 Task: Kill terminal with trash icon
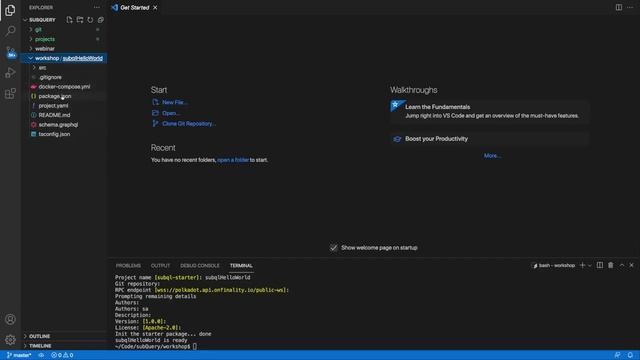click(x=611, y=265)
